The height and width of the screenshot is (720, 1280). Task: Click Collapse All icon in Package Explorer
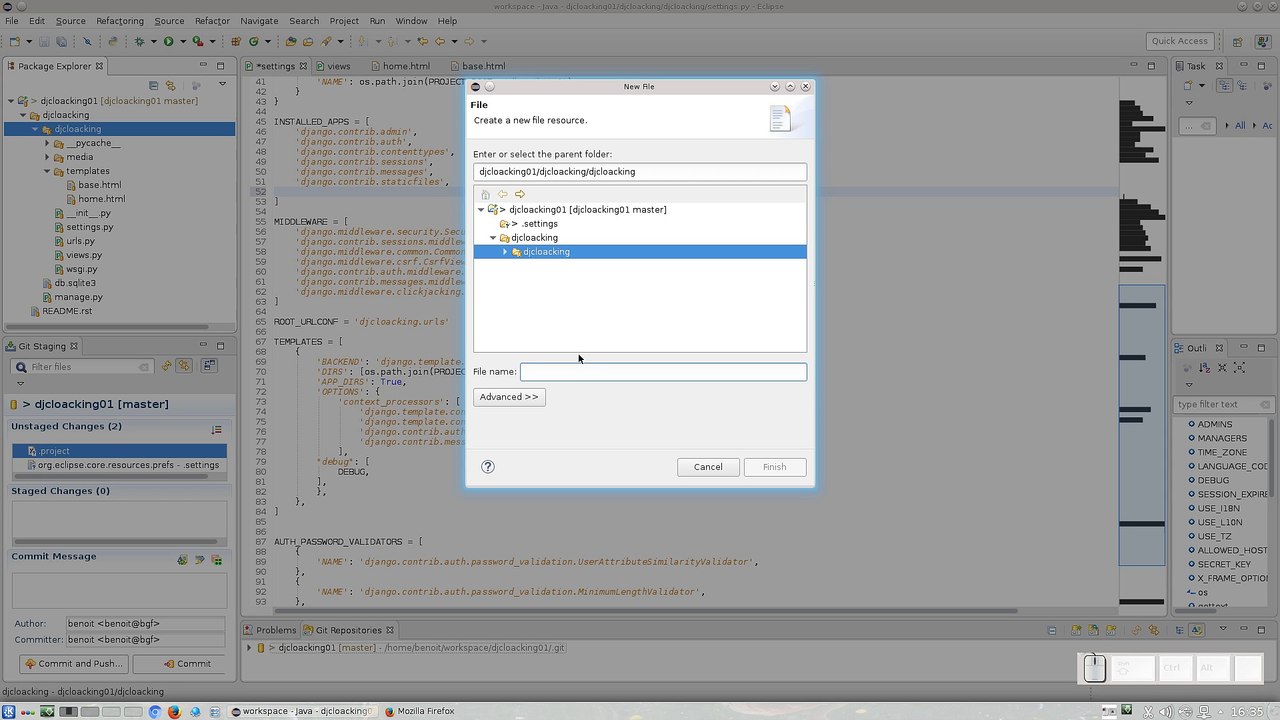153,86
